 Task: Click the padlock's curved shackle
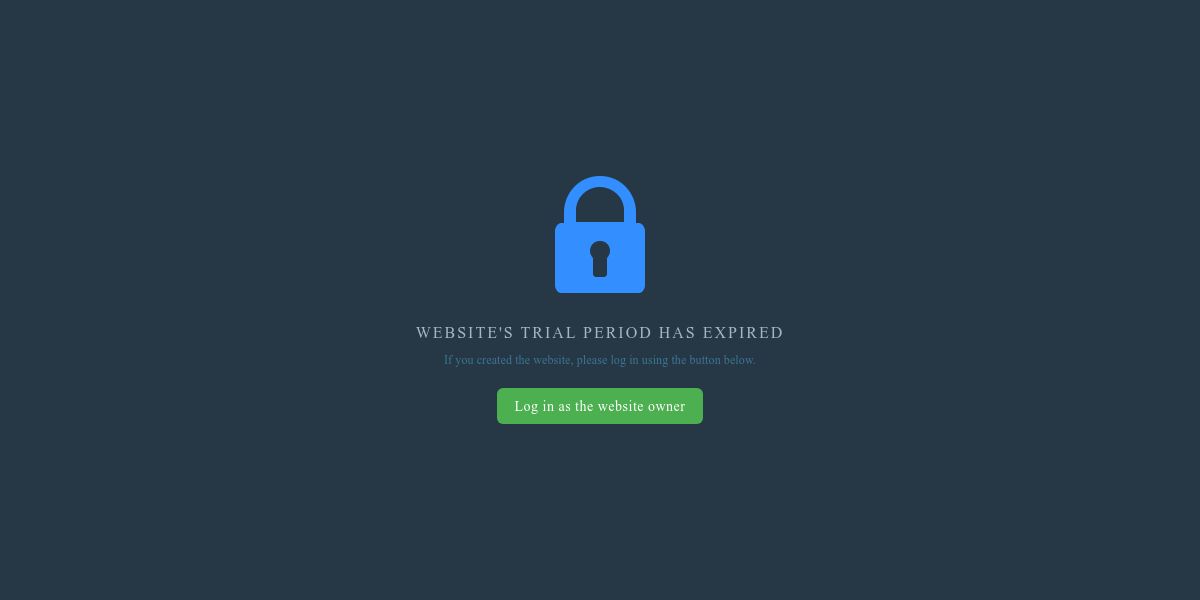pos(600,200)
